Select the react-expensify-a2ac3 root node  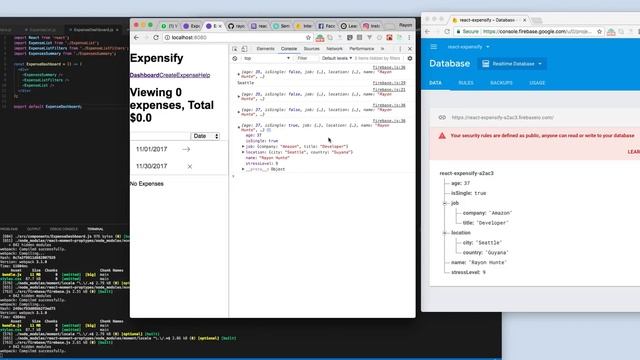tap(467, 173)
